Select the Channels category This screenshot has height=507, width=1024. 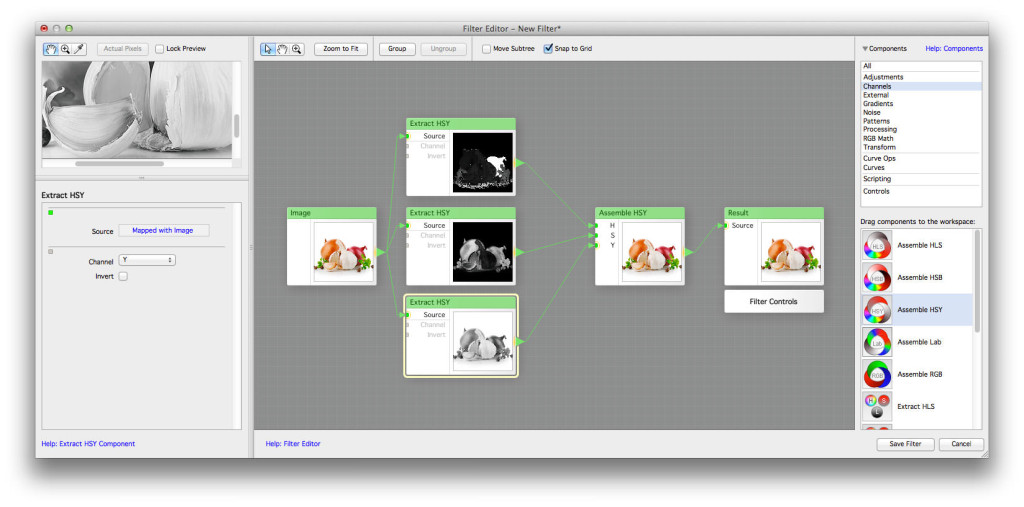point(921,86)
